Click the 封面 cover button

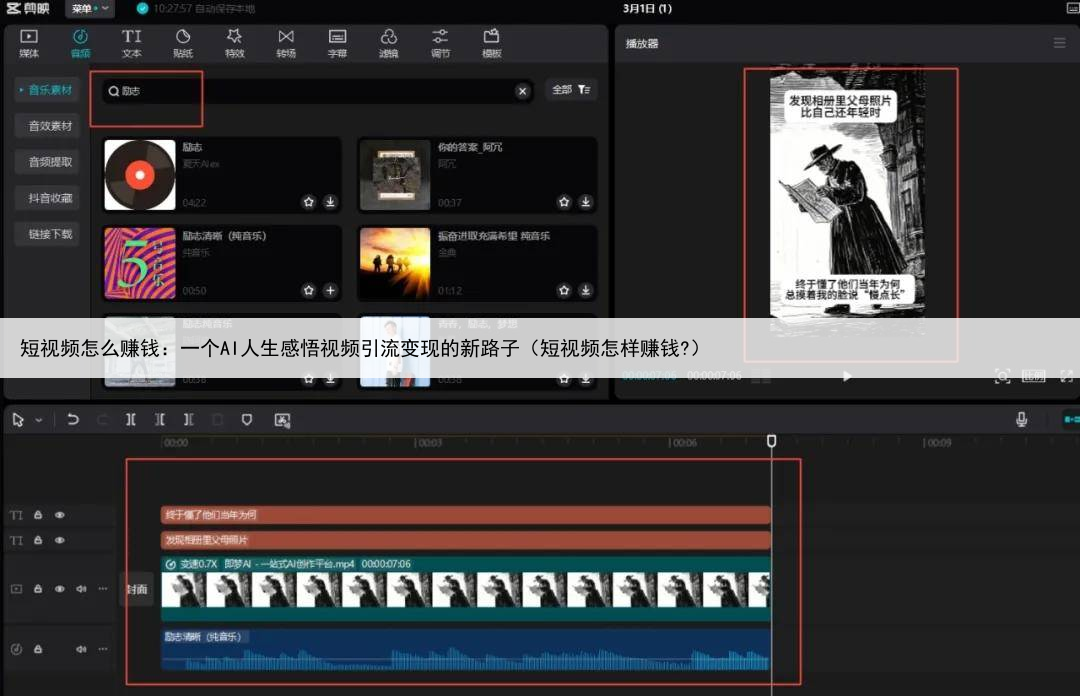(x=137, y=589)
